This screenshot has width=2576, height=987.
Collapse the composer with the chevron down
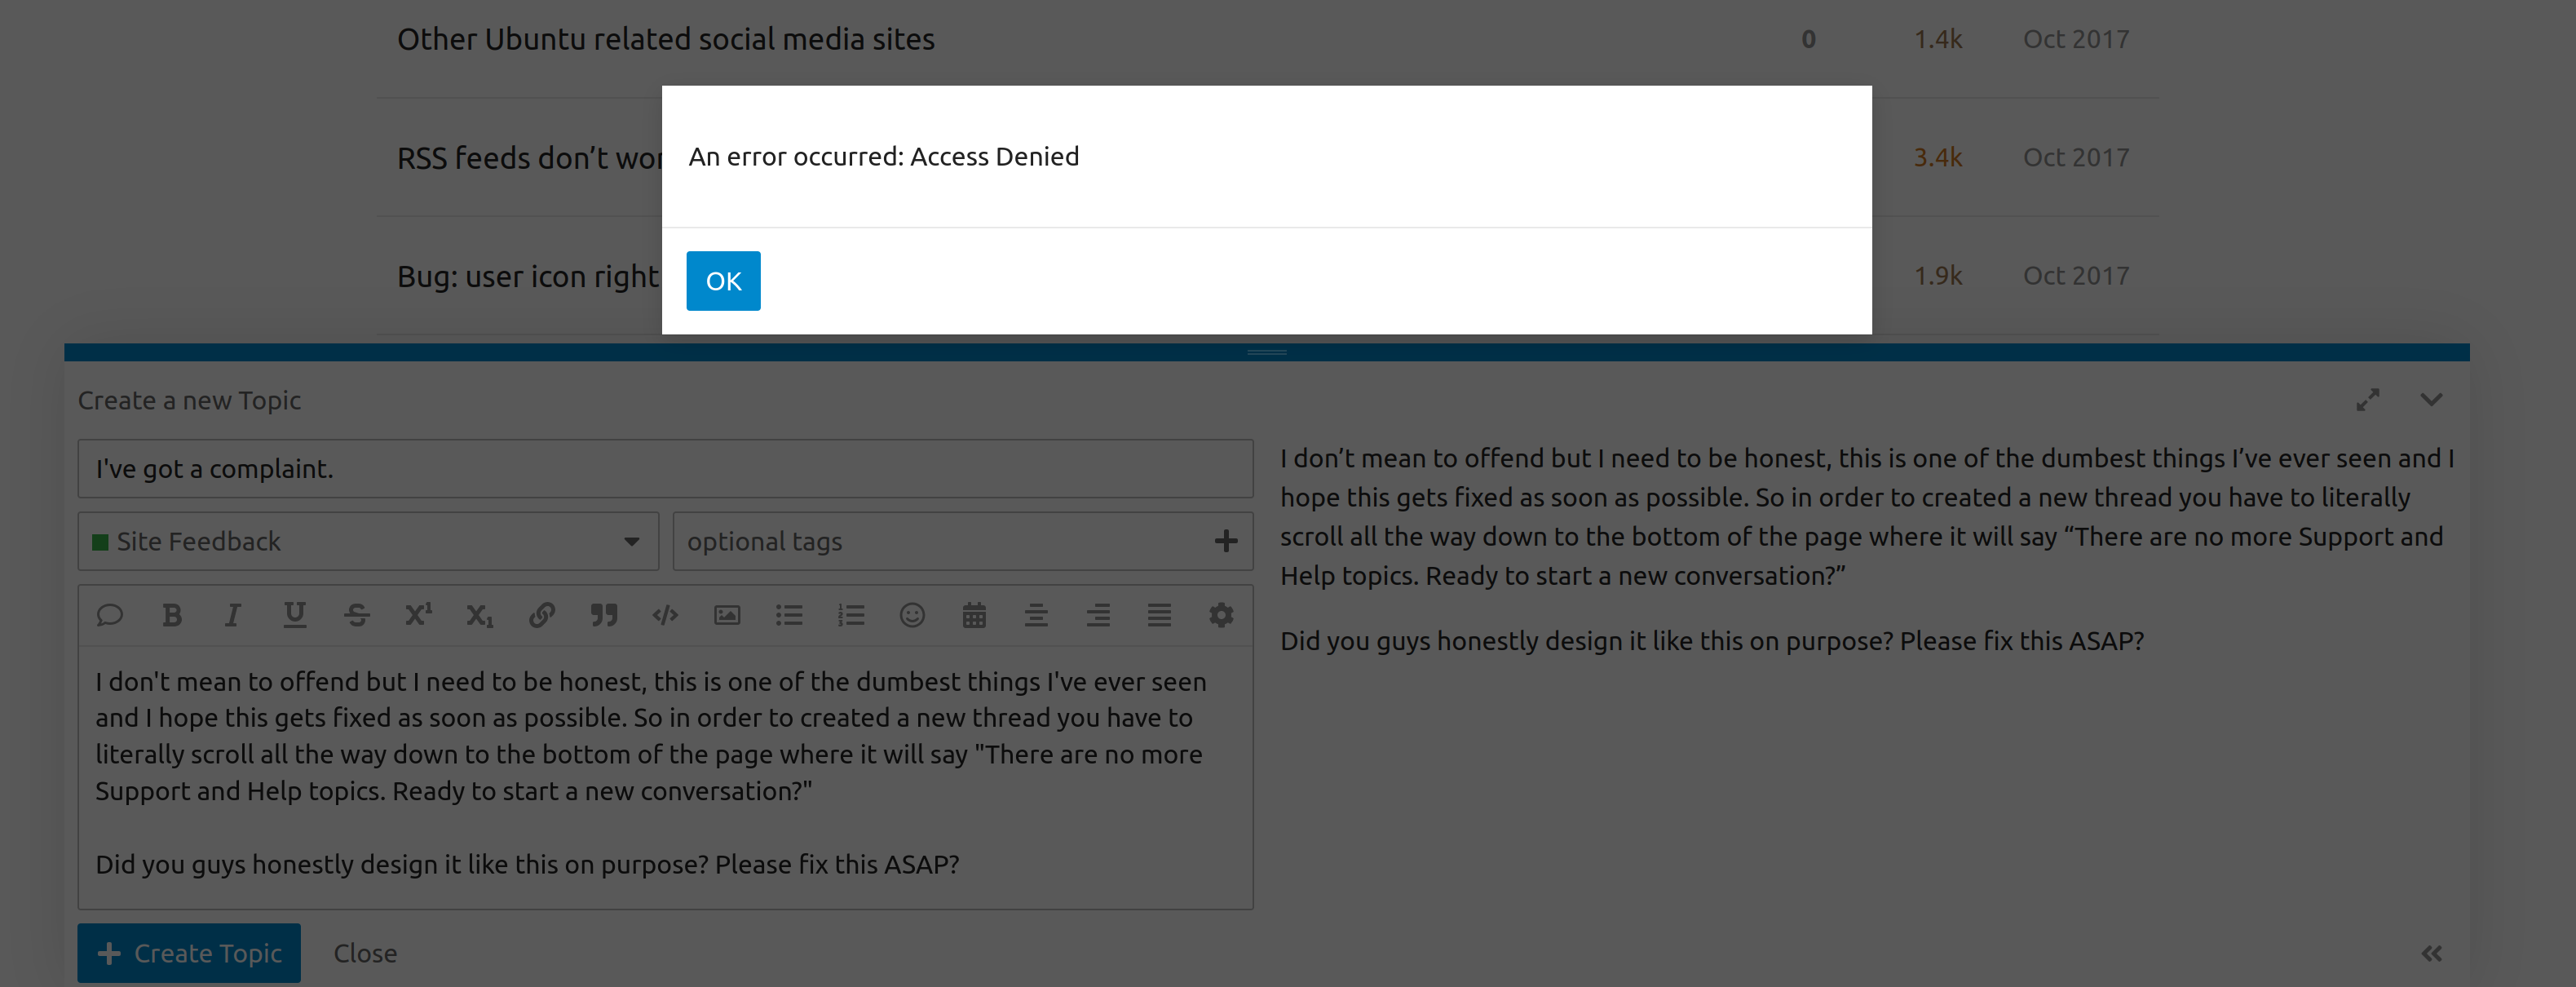click(x=2431, y=400)
